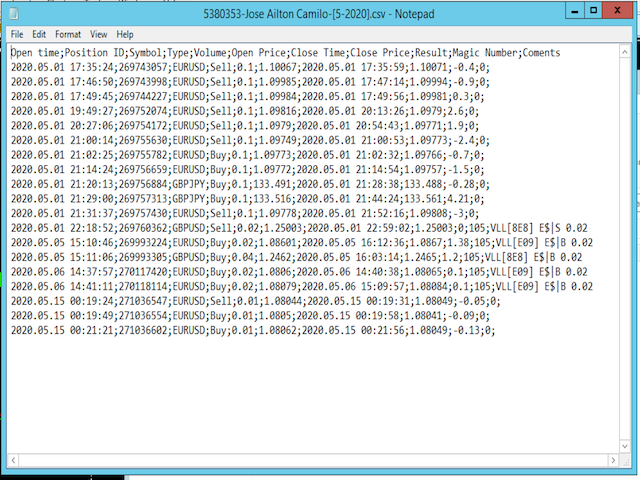Click the window title '5380353-Jose Ailton Camilo-[5-2020].csv'
Screen dimensions: 640x480
point(294,14)
